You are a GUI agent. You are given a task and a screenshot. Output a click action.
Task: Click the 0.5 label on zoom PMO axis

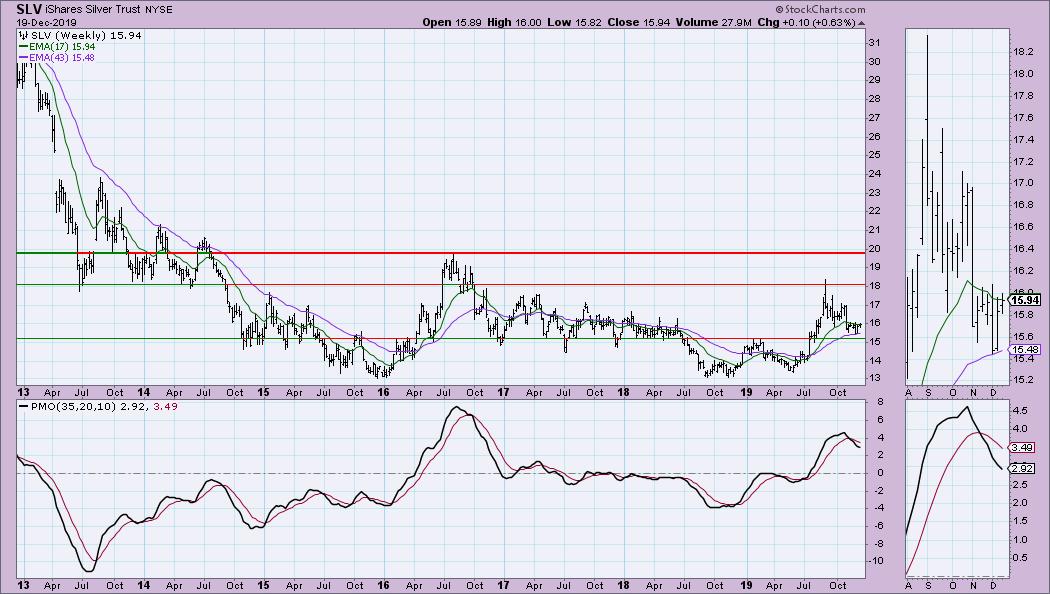1020,558
